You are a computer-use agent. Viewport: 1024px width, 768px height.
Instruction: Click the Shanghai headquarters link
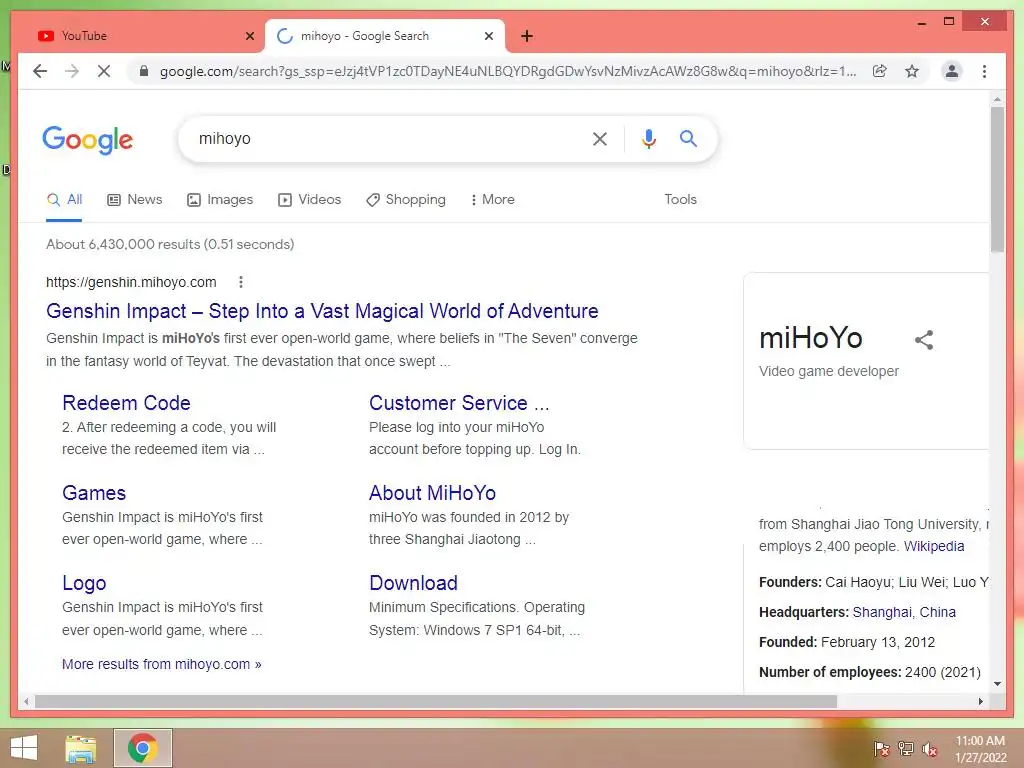click(882, 613)
